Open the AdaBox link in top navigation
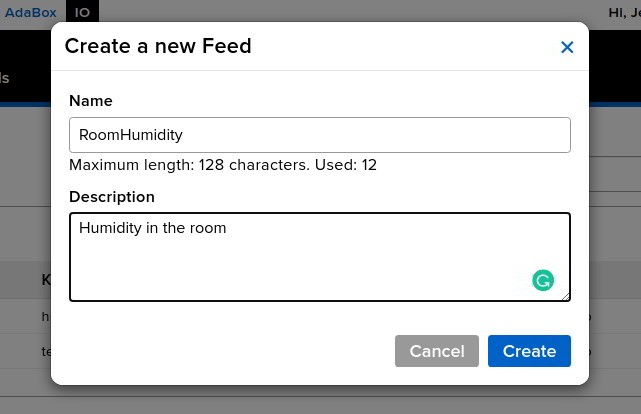This screenshot has height=414, width=641. tap(31, 12)
